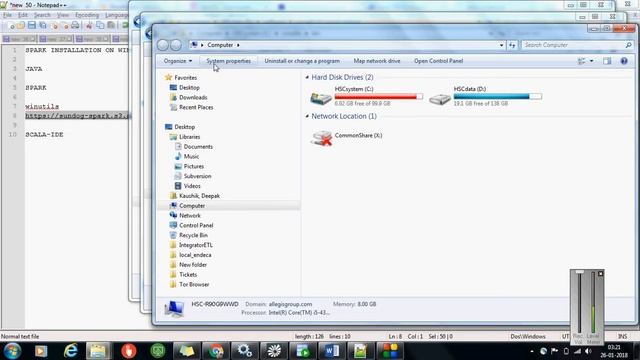Click the change view icon

pyautogui.click(x=582, y=61)
